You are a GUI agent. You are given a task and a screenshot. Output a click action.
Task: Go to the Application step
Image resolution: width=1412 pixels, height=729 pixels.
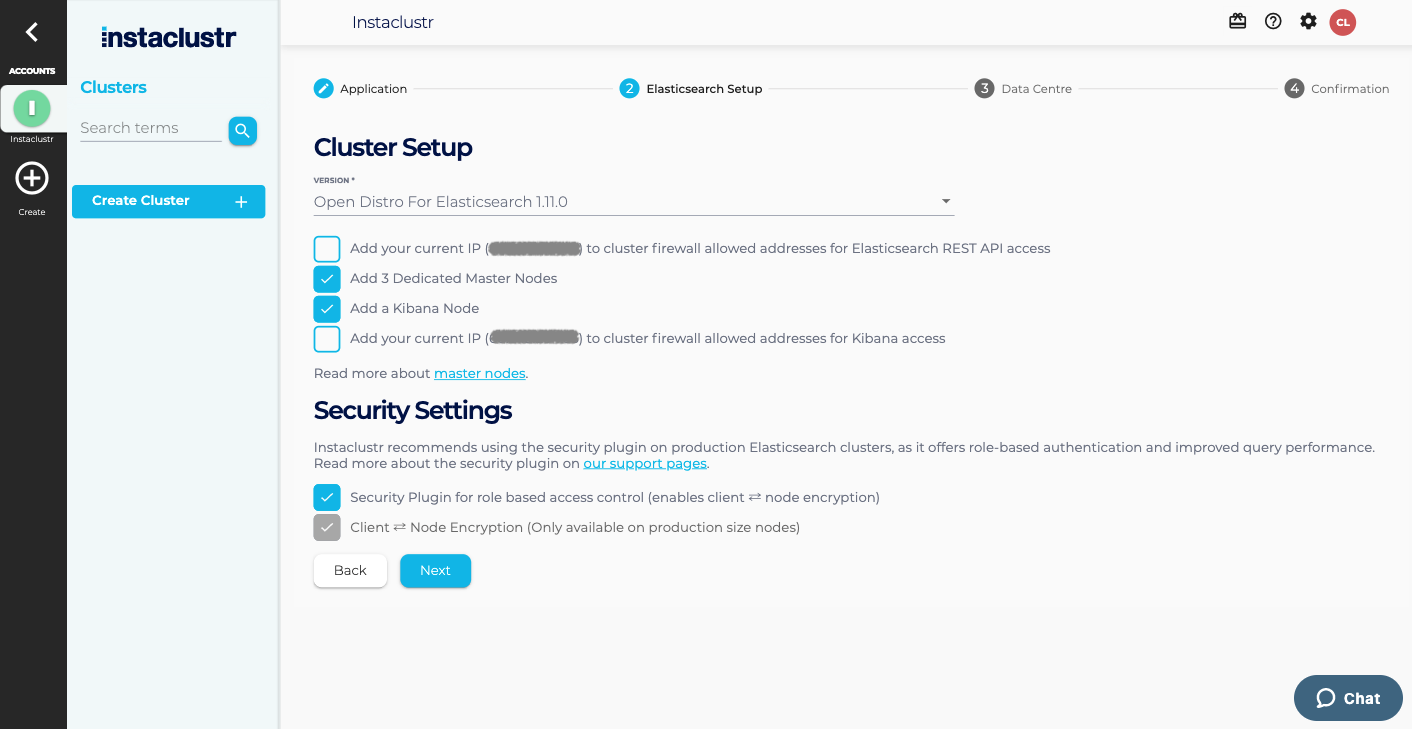360,89
